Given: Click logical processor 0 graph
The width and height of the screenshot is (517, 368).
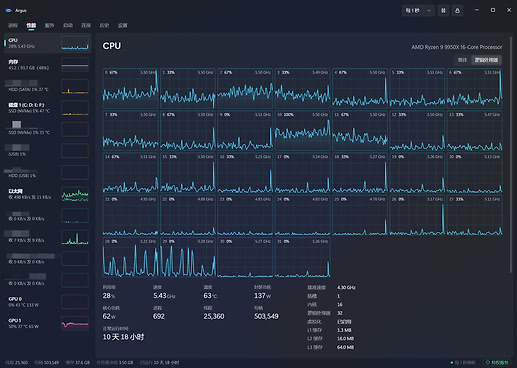Looking at the screenshot, I should tap(130, 88).
